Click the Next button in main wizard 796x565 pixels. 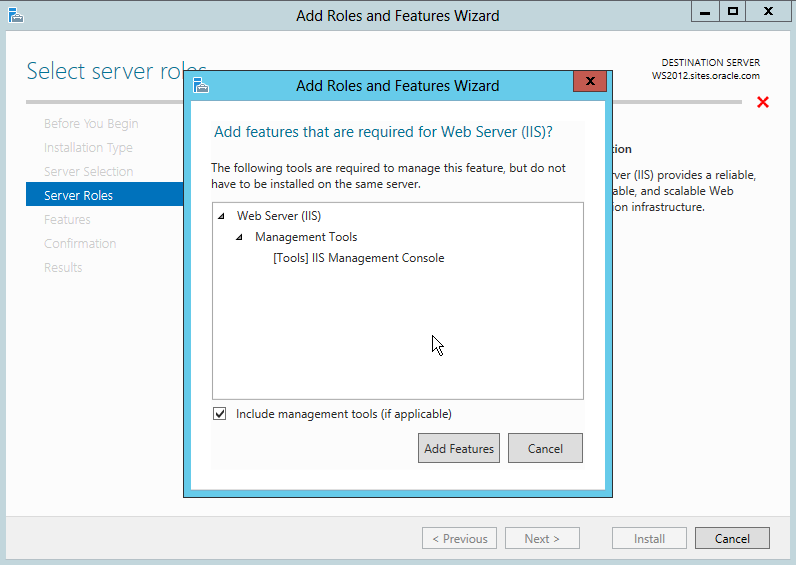point(542,538)
